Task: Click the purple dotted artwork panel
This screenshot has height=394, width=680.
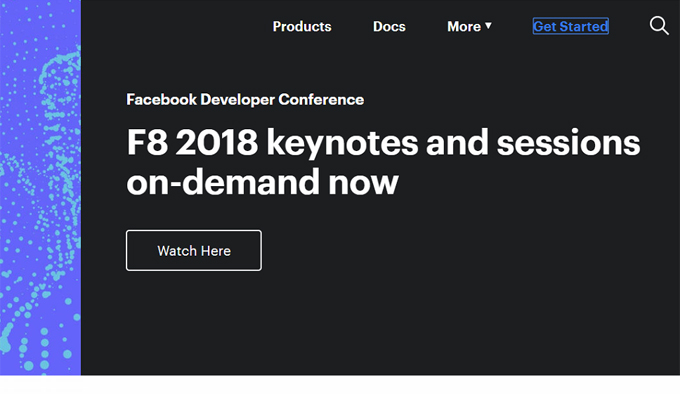Action: tap(40, 187)
